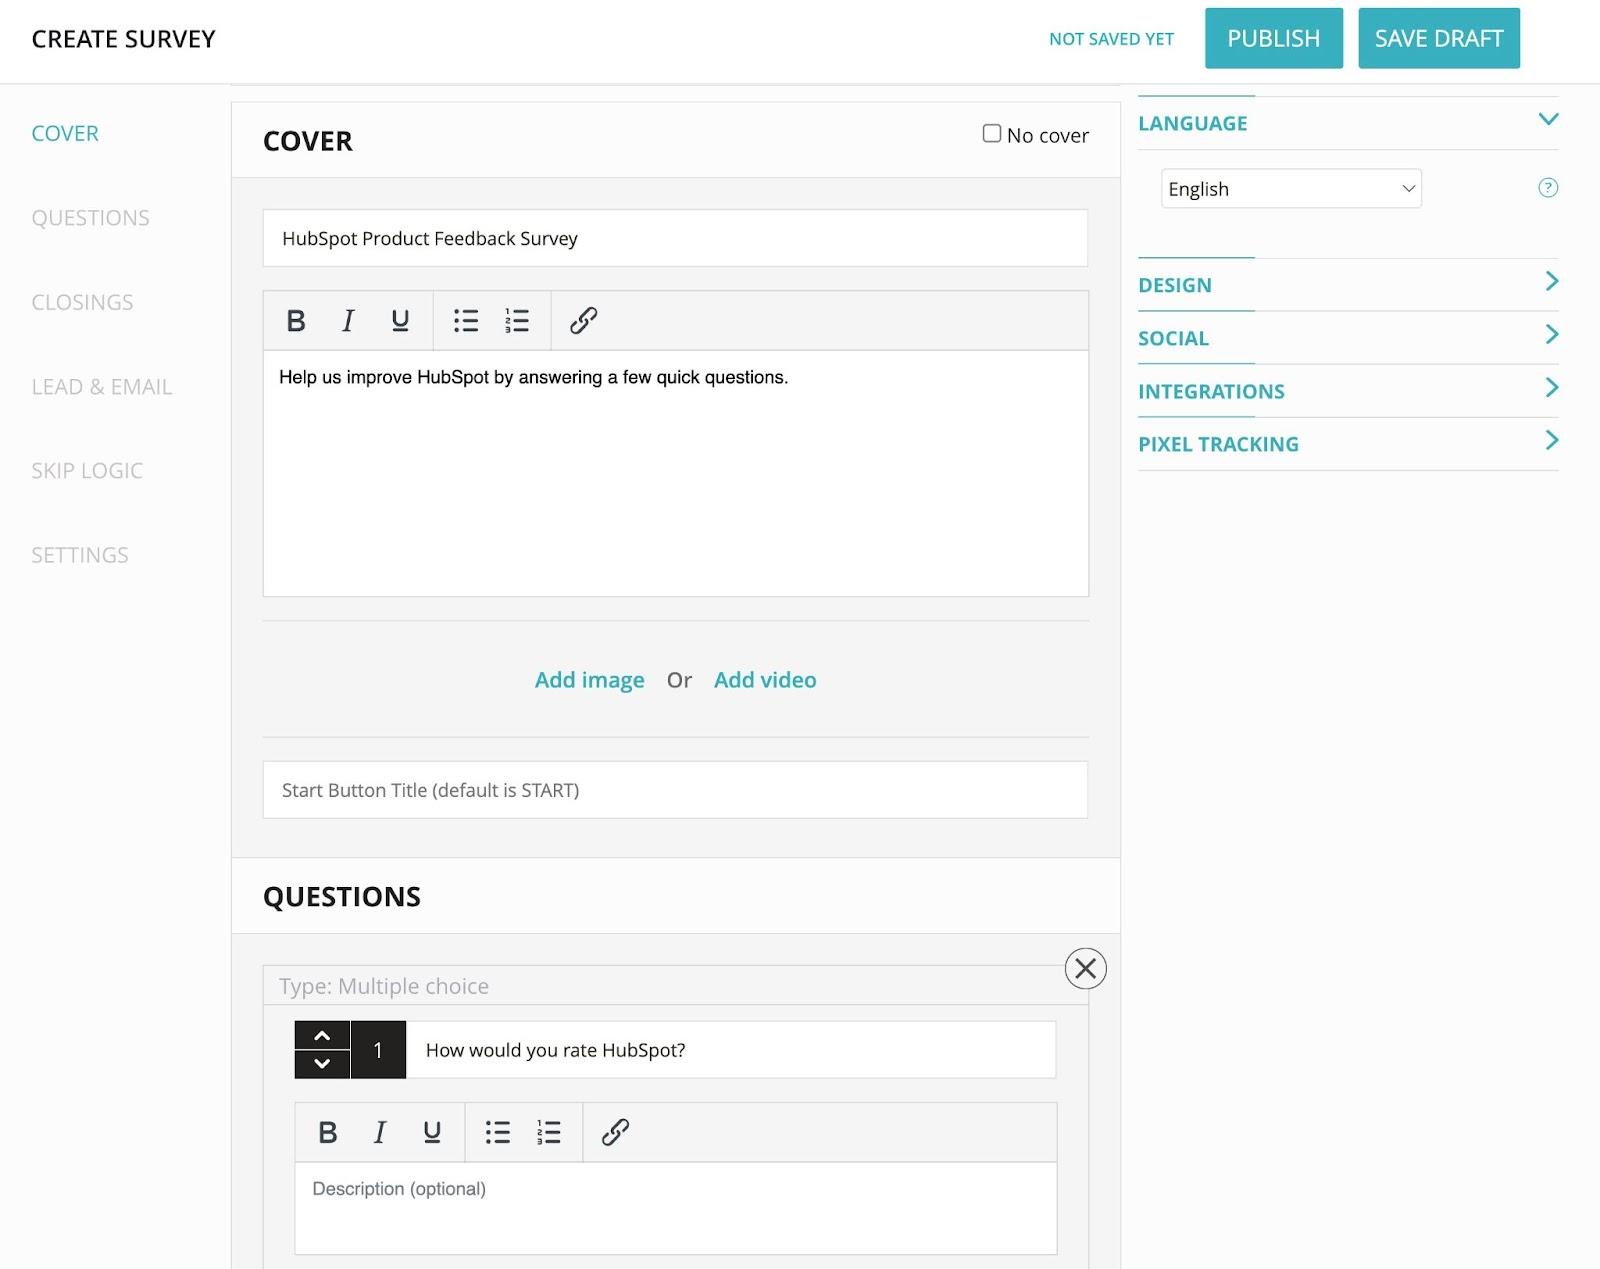Move question 1 down
Viewport: 1600px width, 1269px height.
coord(322,1064)
